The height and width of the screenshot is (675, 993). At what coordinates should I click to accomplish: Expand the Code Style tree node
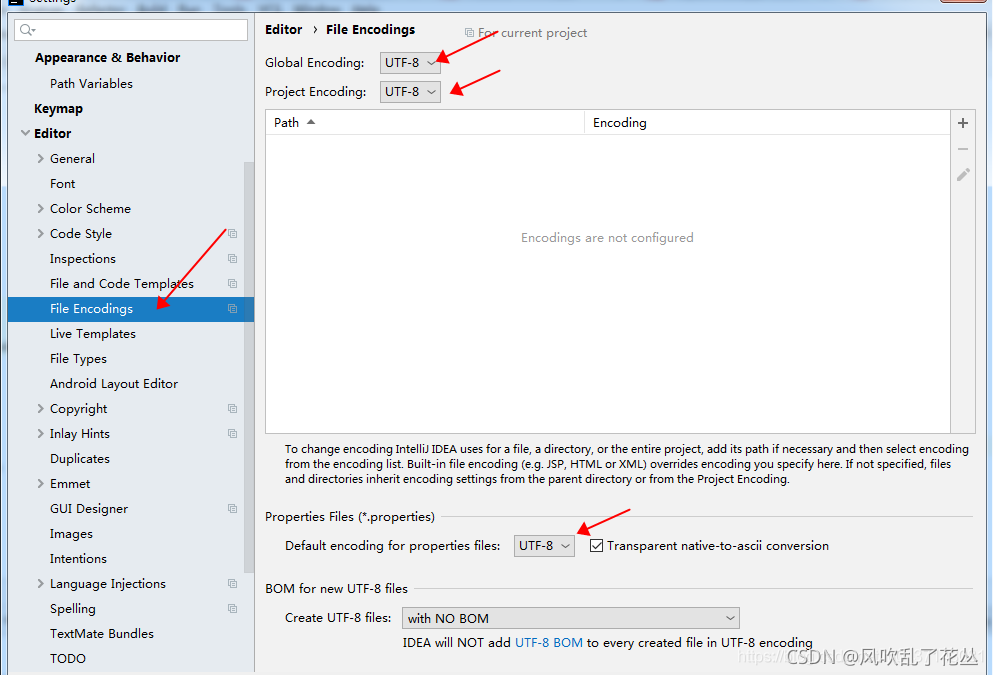(41, 234)
